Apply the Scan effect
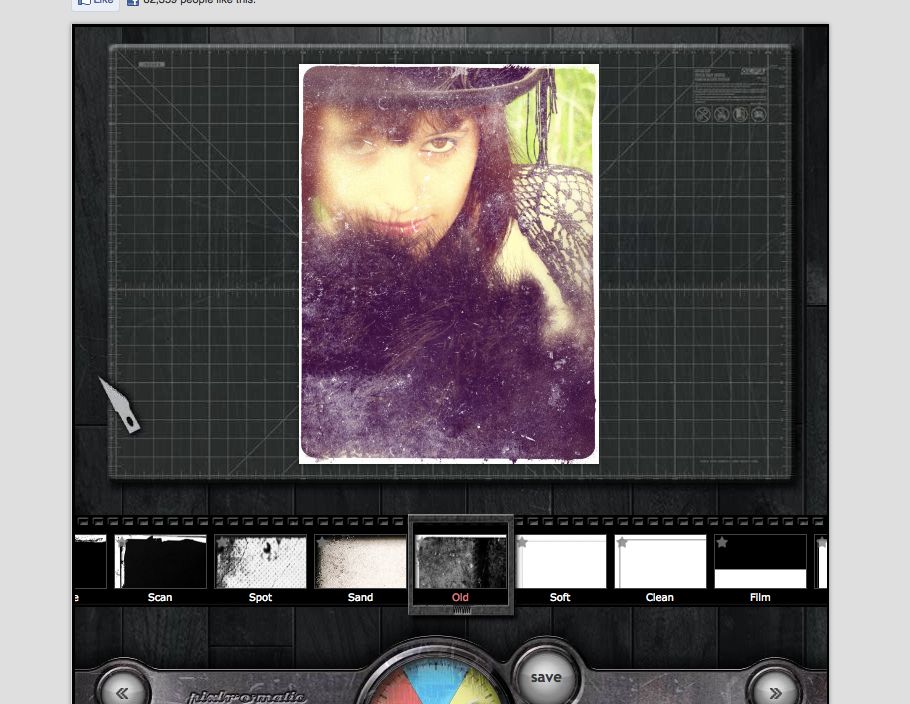This screenshot has width=910, height=704. click(x=160, y=562)
